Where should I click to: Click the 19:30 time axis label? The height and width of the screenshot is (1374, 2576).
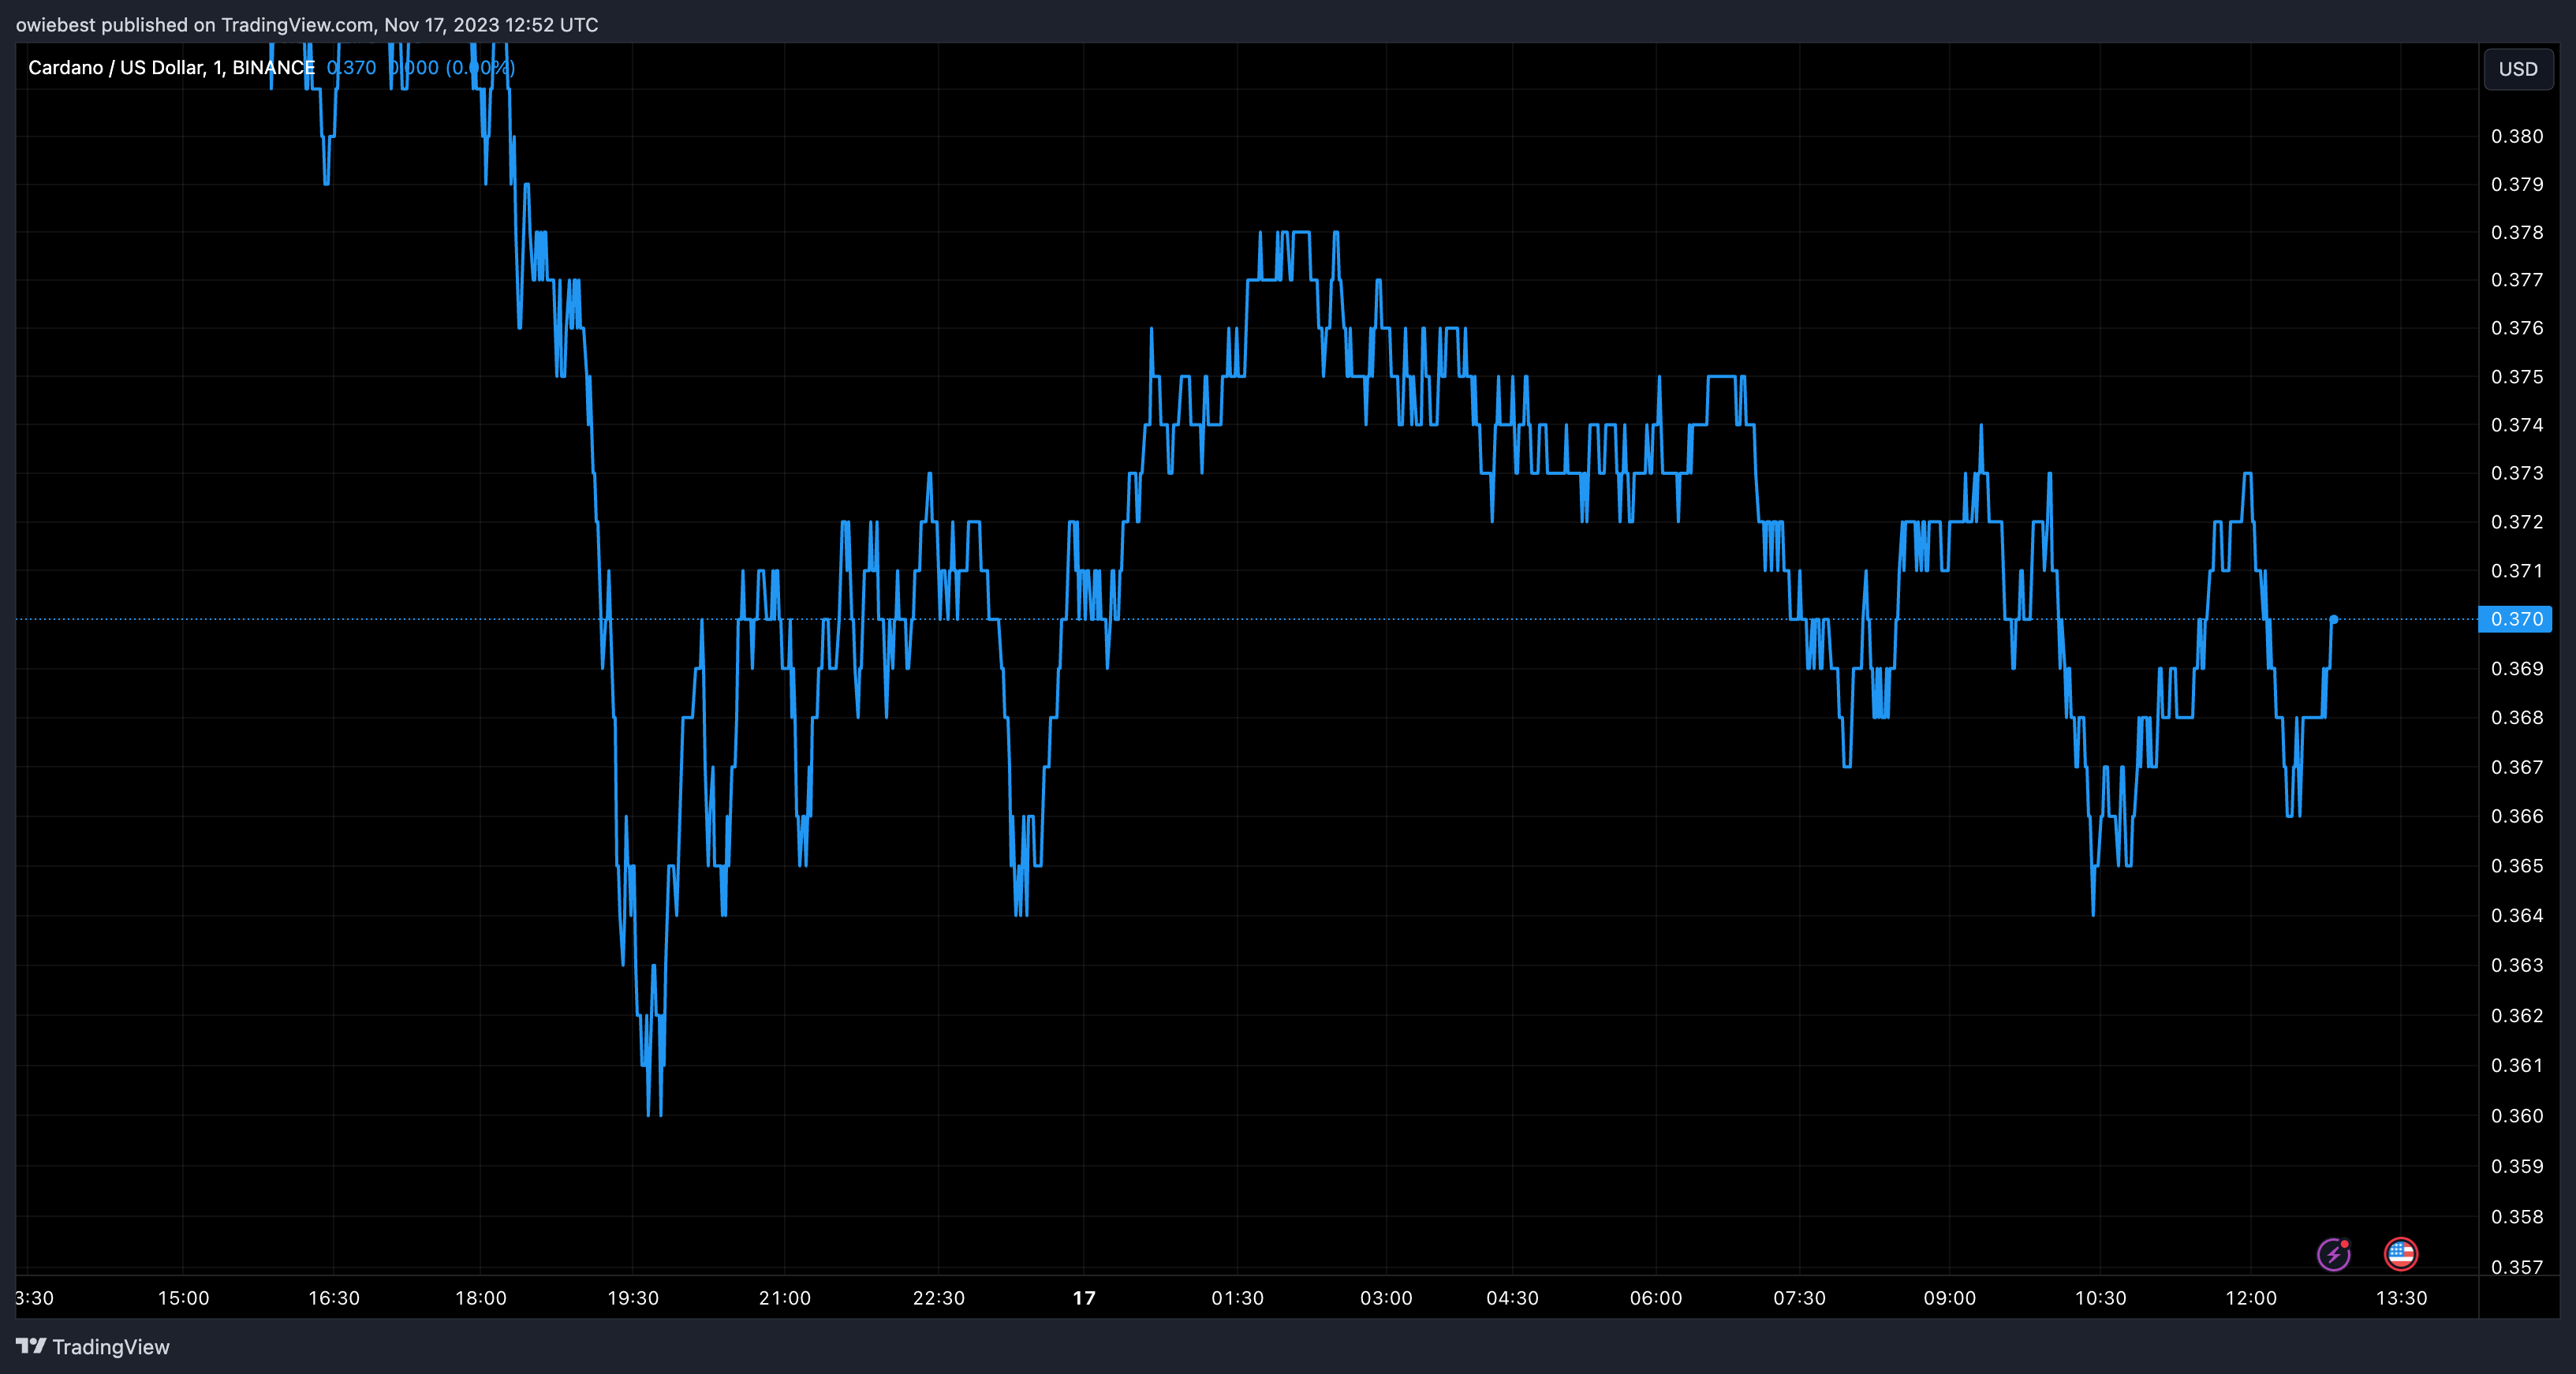click(633, 1298)
